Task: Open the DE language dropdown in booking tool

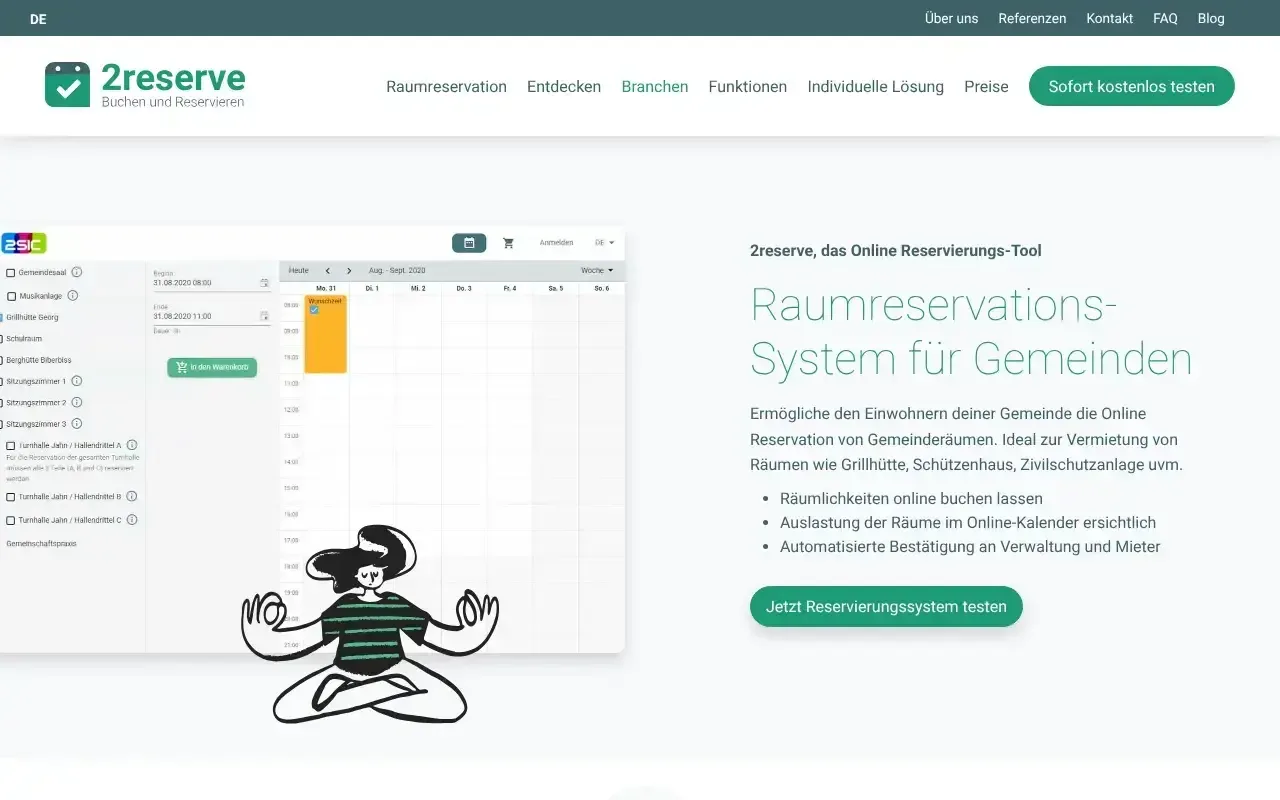Action: [604, 243]
